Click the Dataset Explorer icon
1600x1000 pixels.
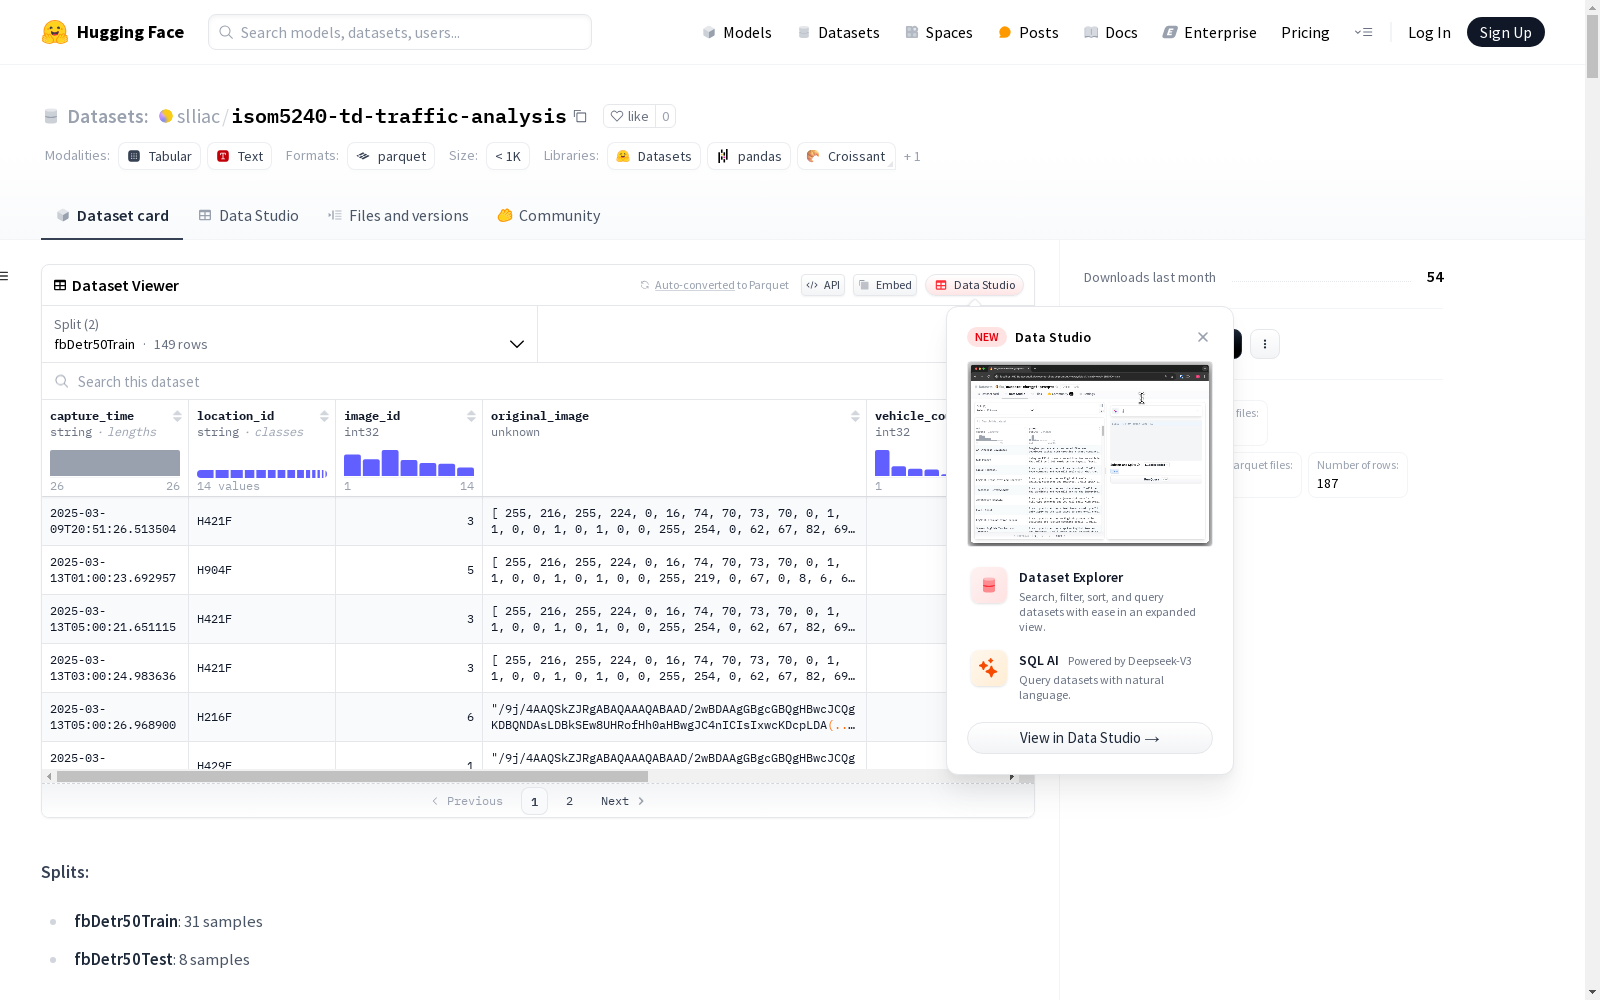pos(989,586)
